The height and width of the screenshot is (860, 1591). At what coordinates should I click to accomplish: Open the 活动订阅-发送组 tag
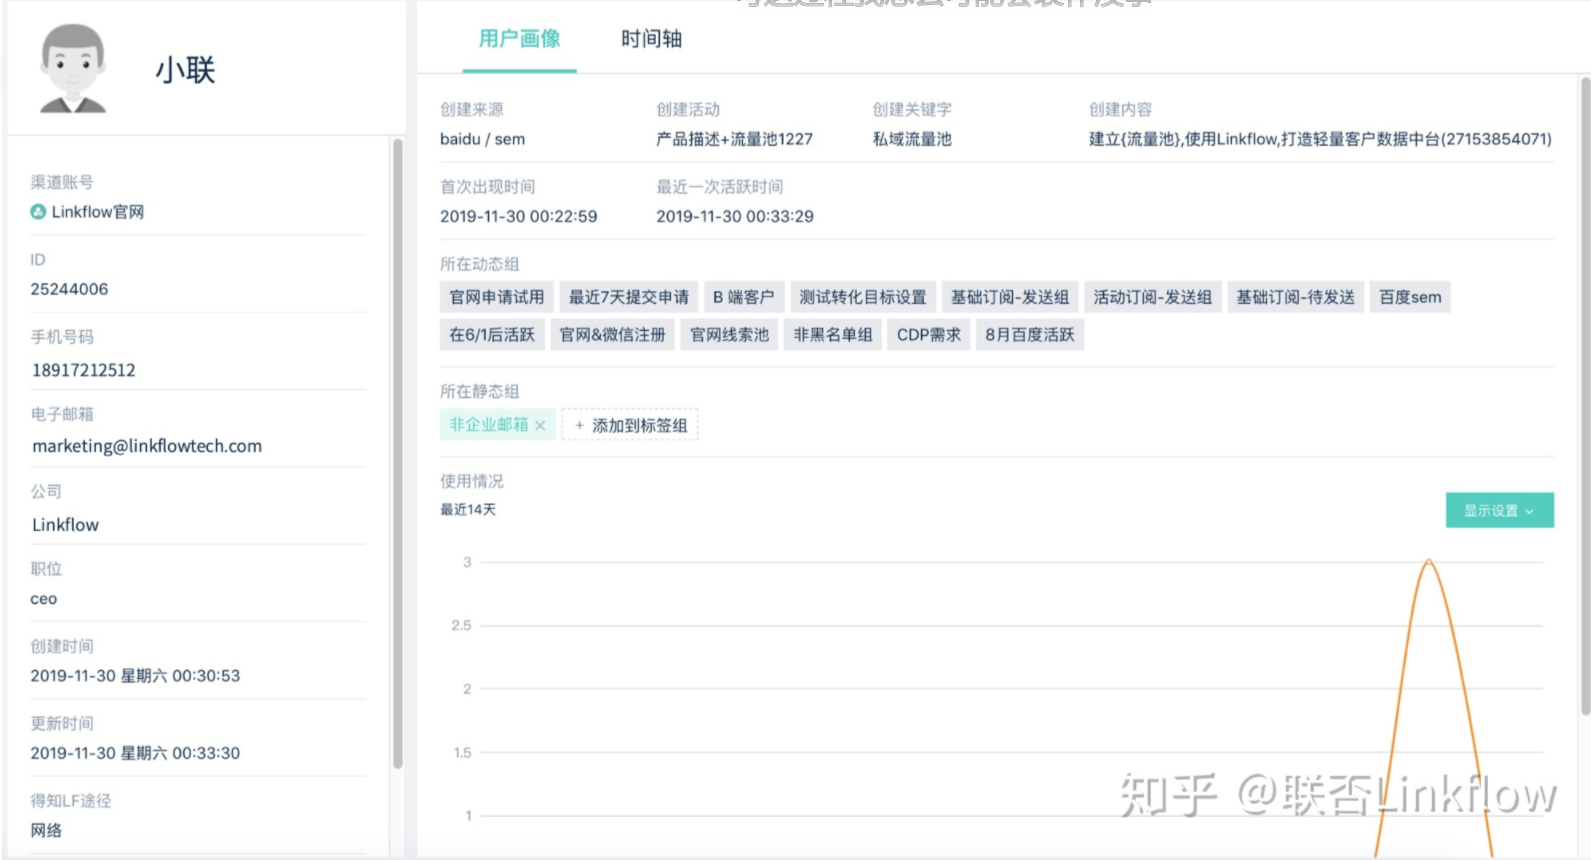1153,297
